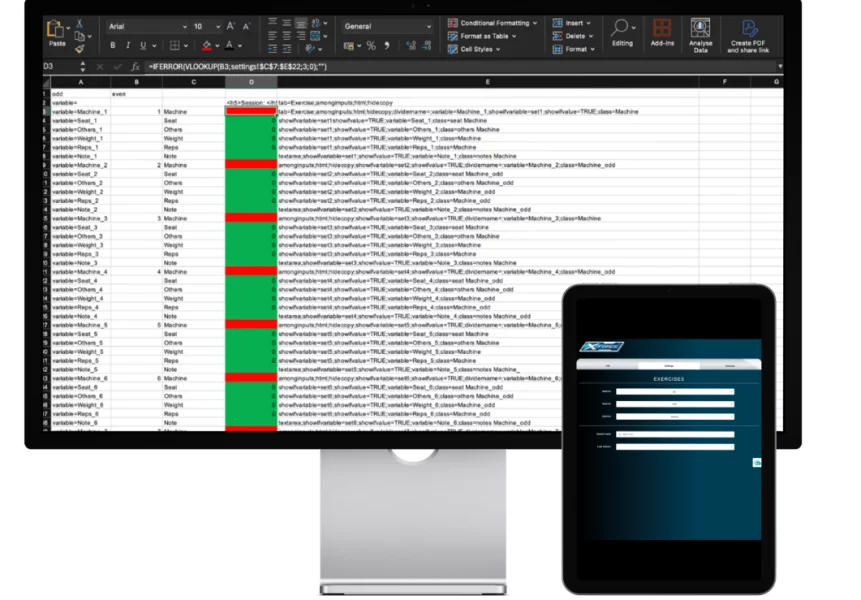This screenshot has width=861, height=600.
Task: Open the Format cells menu
Action: click(574, 49)
